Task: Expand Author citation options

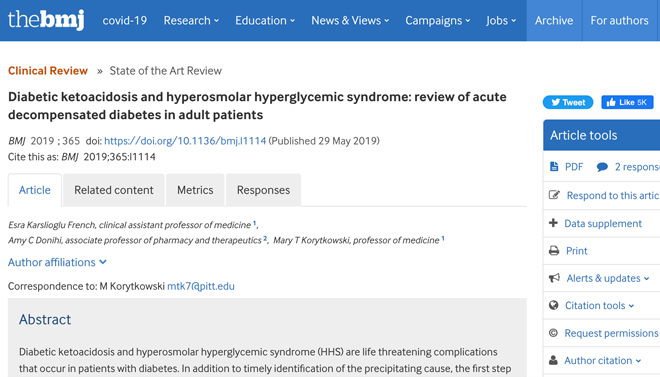Action: pyautogui.click(x=602, y=361)
